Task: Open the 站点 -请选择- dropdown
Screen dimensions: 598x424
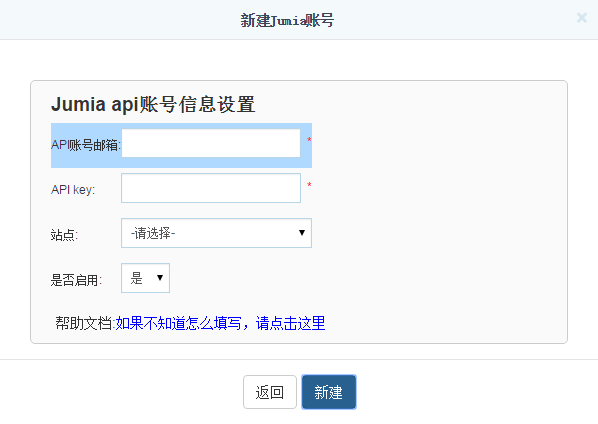Action: click(216, 233)
